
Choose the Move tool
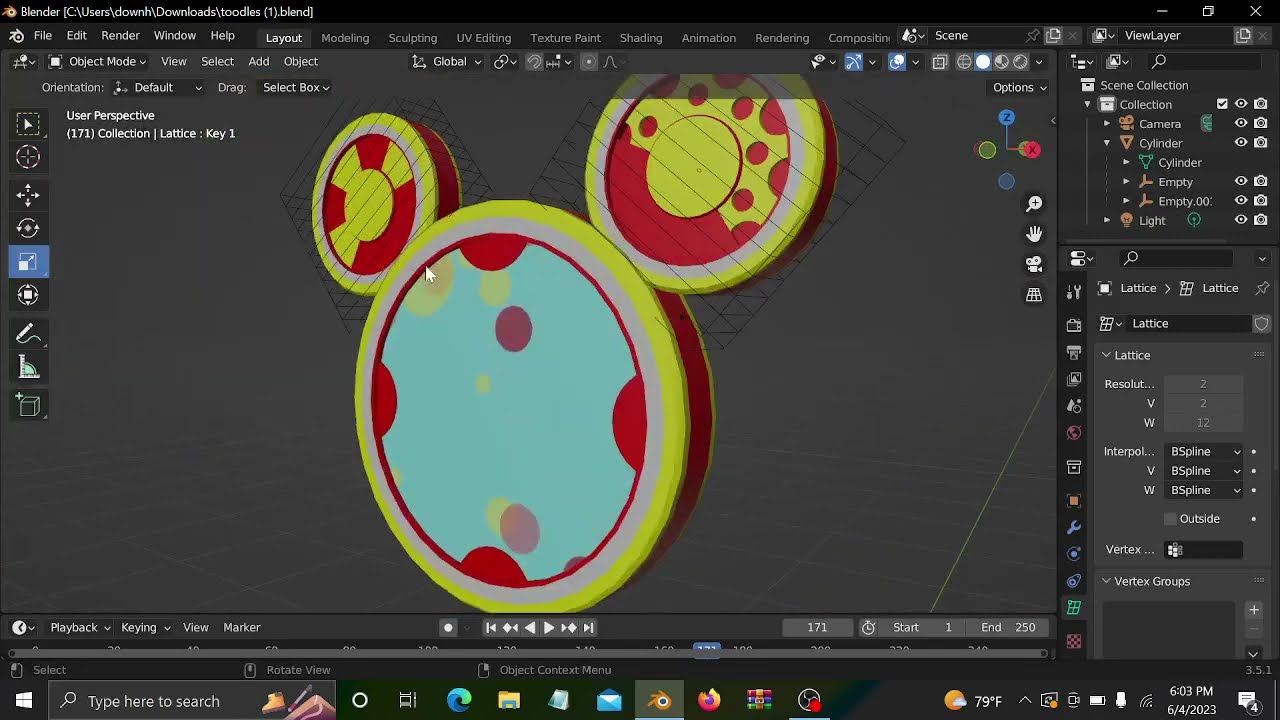(28, 194)
